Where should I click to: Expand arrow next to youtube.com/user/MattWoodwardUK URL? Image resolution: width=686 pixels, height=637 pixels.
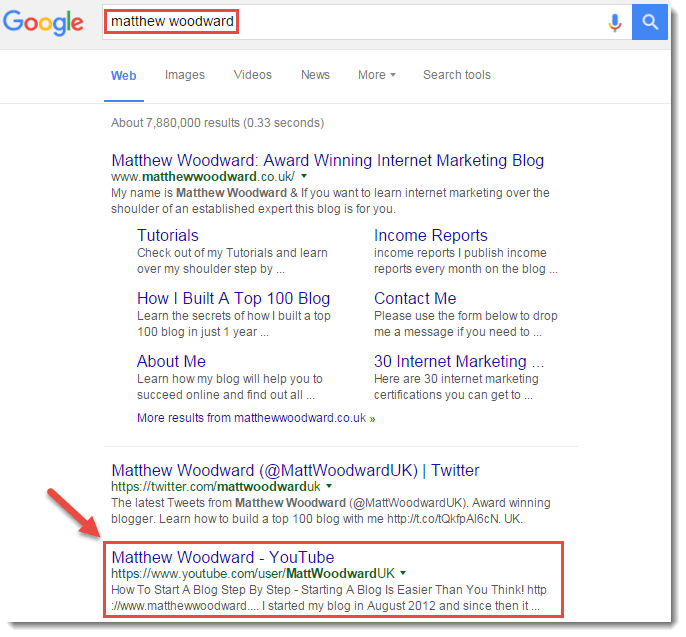click(403, 573)
